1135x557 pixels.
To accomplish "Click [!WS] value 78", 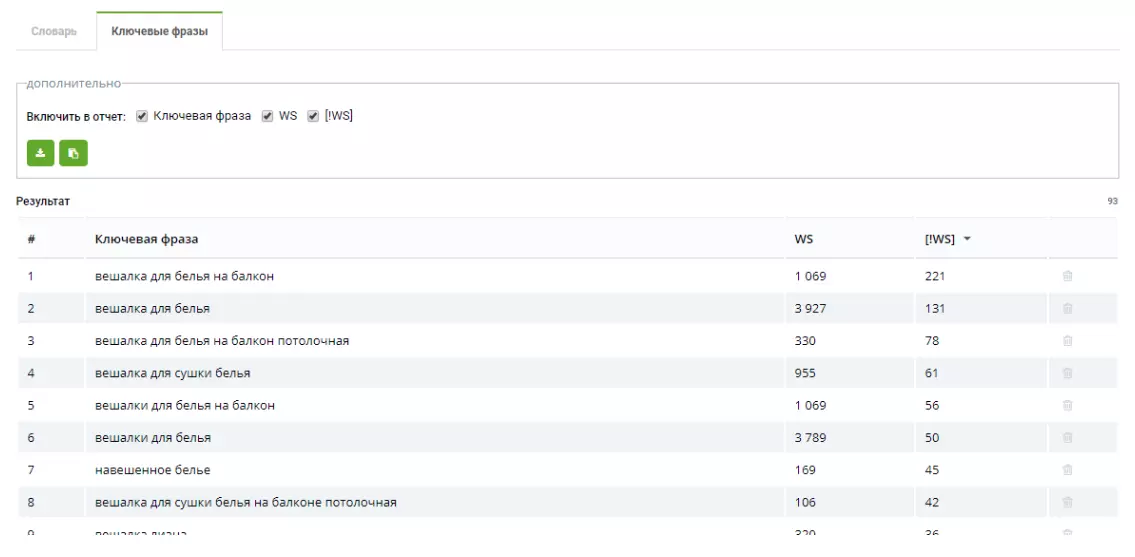I will click(932, 340).
